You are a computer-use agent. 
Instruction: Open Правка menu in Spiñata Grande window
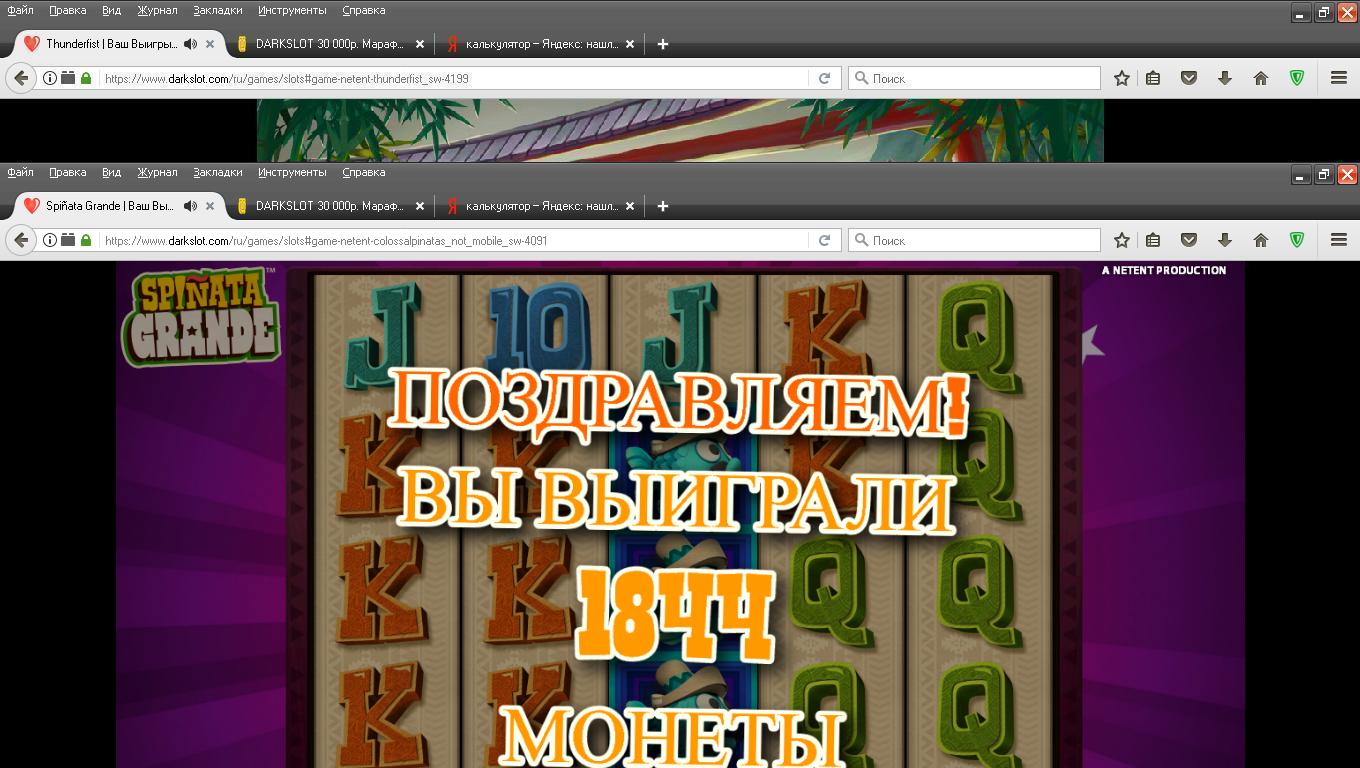coord(67,172)
